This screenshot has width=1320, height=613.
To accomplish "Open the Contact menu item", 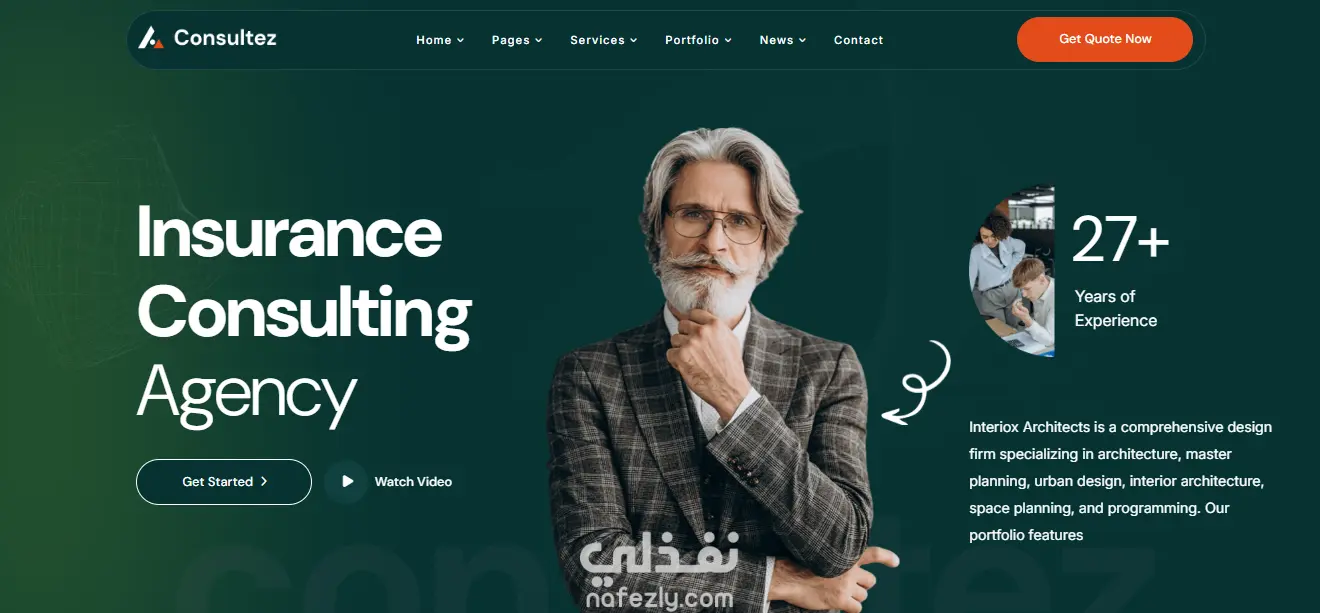I will [x=858, y=40].
